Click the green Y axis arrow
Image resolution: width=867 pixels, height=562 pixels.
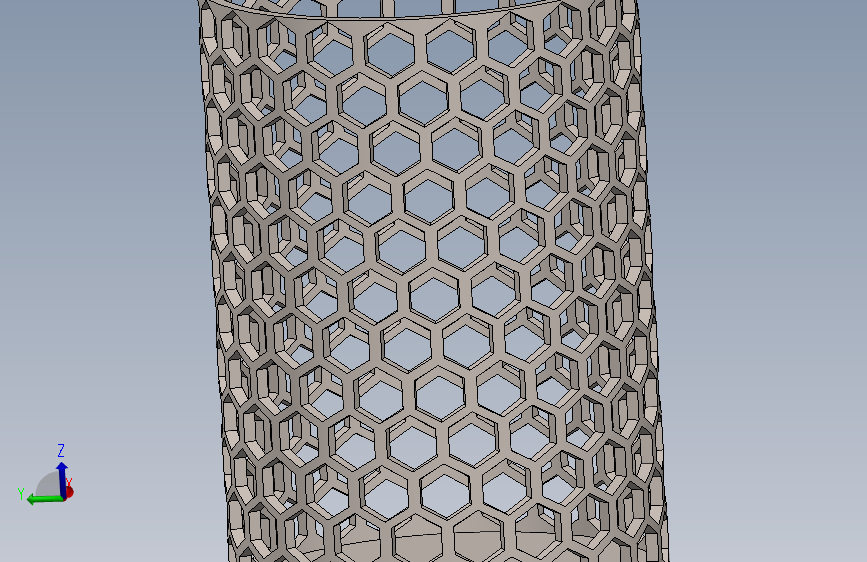tap(46, 499)
